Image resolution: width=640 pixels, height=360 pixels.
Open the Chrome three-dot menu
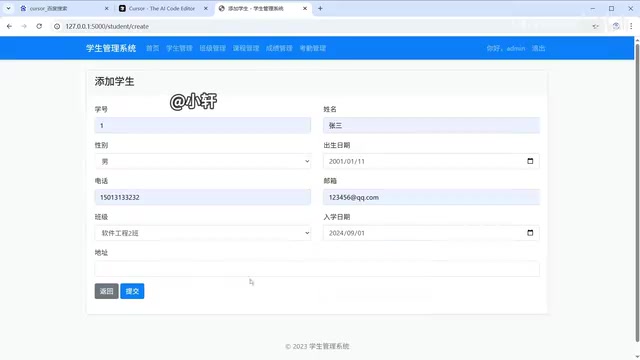coord(631,26)
